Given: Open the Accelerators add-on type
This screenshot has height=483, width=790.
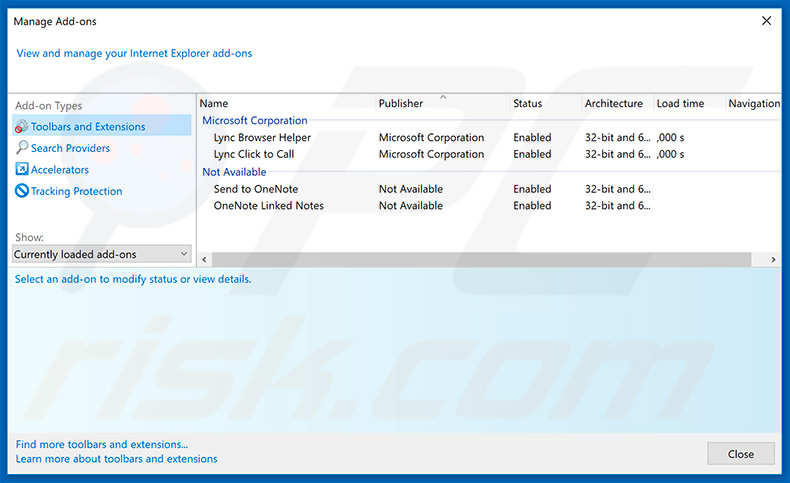Looking at the screenshot, I should tap(59, 170).
